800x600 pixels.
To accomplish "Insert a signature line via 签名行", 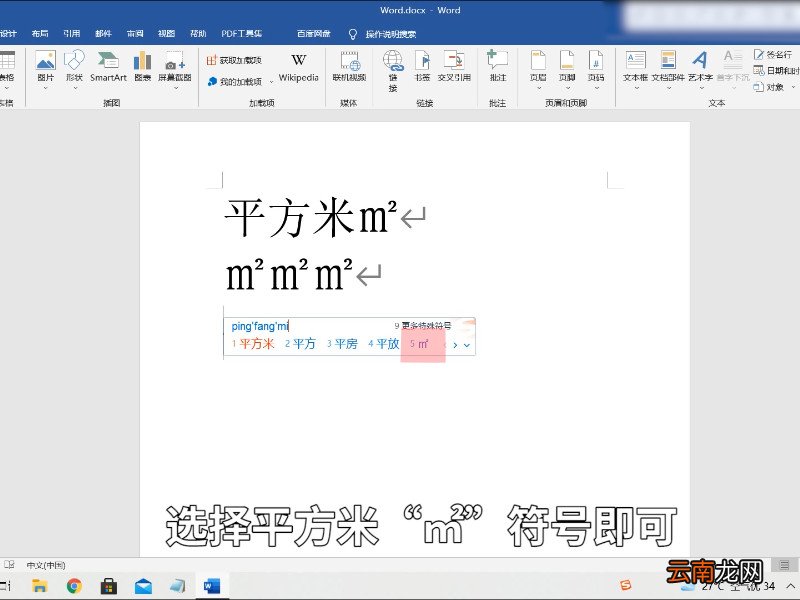I will (772, 54).
